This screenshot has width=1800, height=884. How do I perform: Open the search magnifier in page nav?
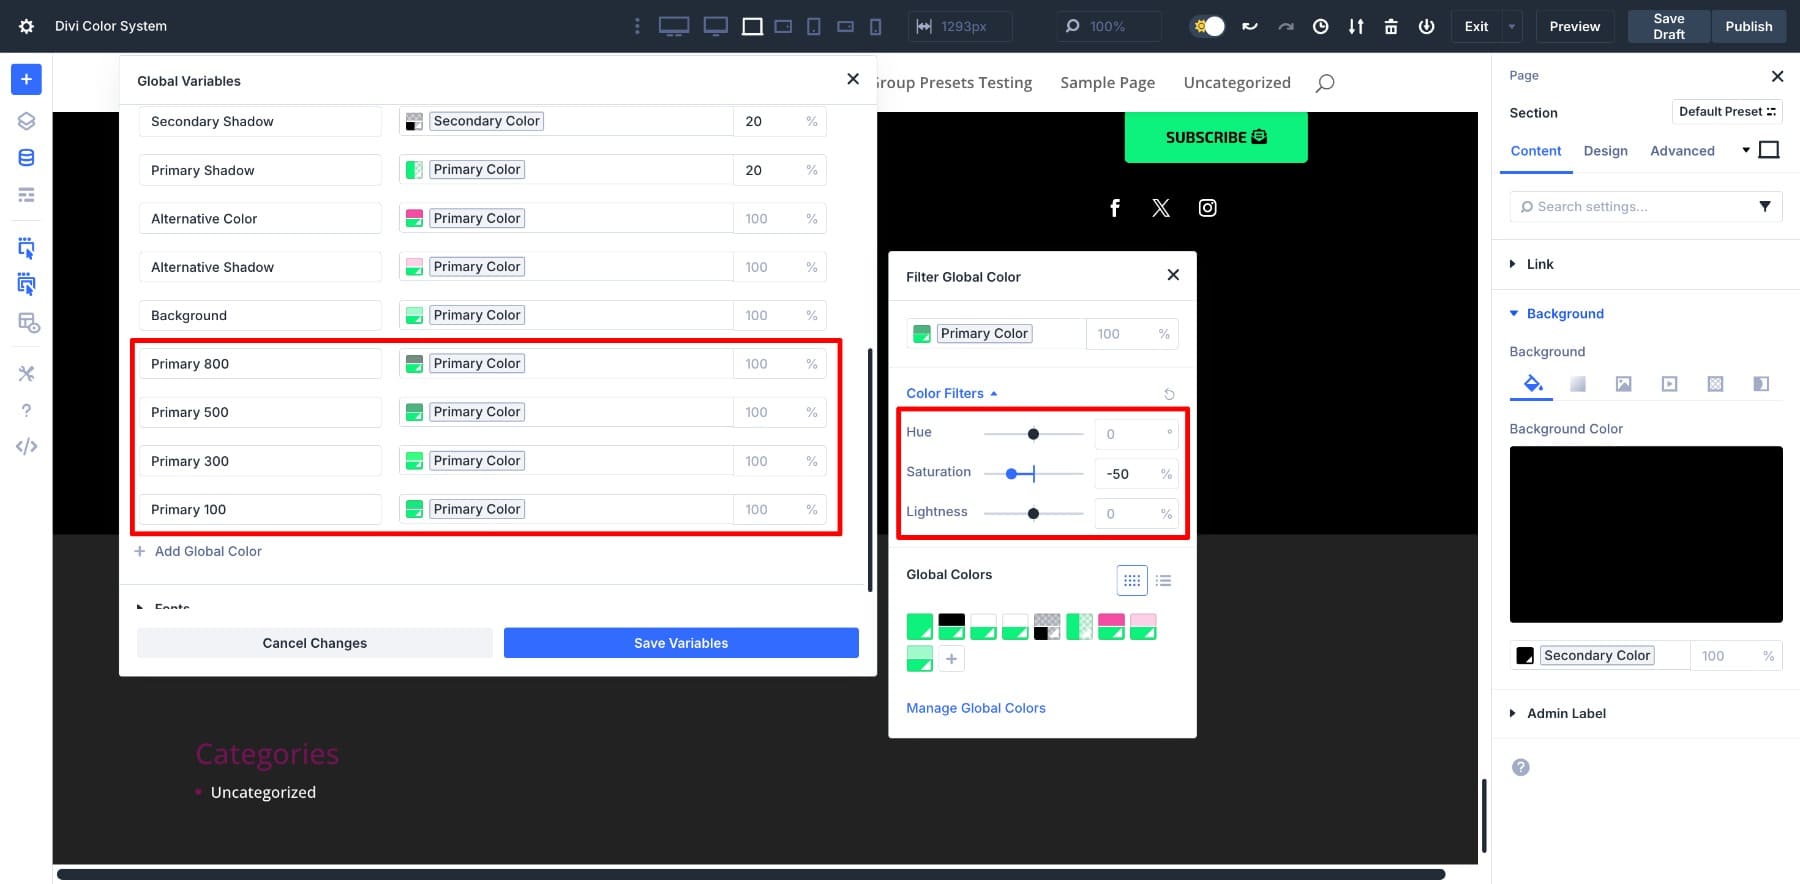click(1325, 83)
